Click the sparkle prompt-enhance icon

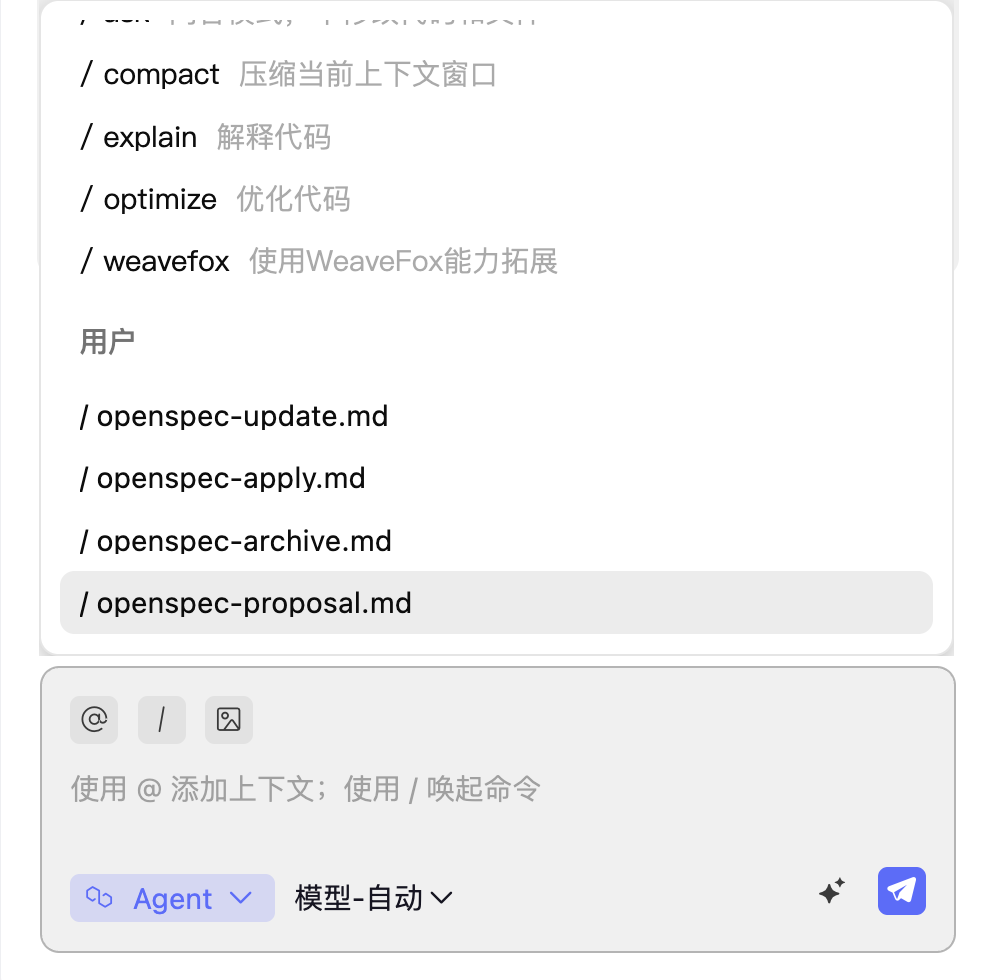click(831, 891)
